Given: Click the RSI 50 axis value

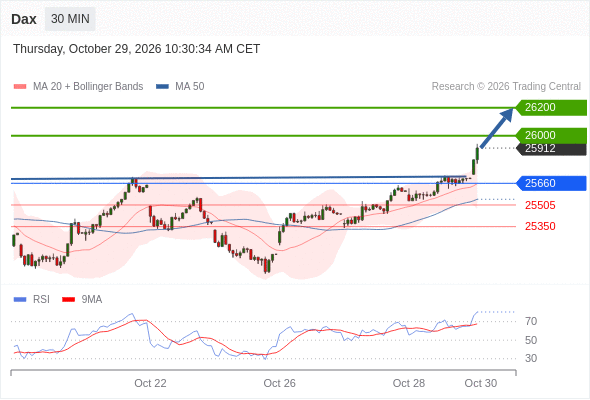Looking at the screenshot, I should pos(531,340).
